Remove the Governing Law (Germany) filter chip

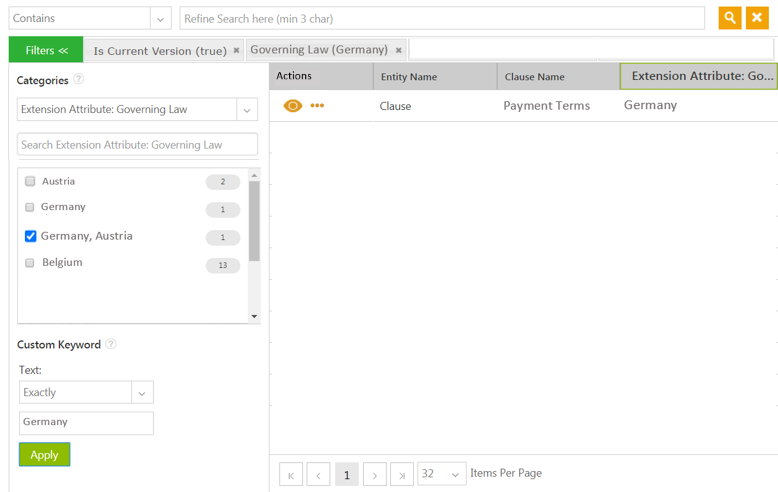[x=399, y=50]
